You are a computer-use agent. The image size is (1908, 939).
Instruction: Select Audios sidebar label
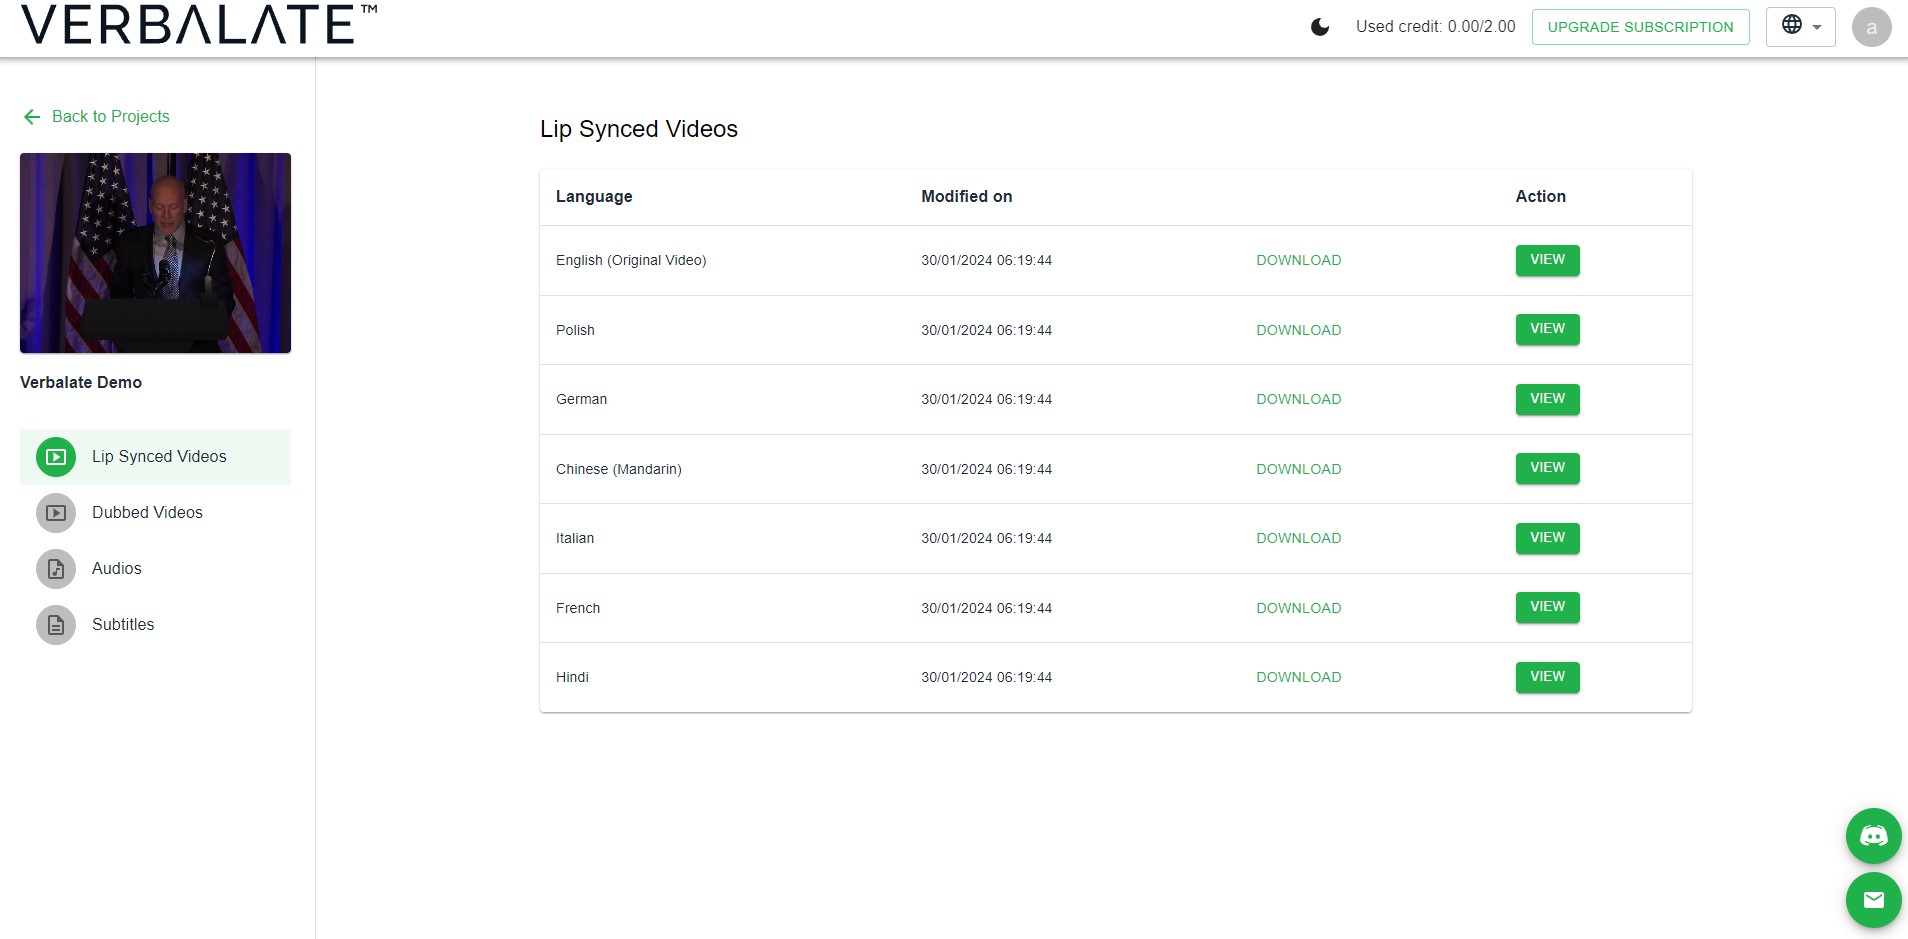coord(117,568)
